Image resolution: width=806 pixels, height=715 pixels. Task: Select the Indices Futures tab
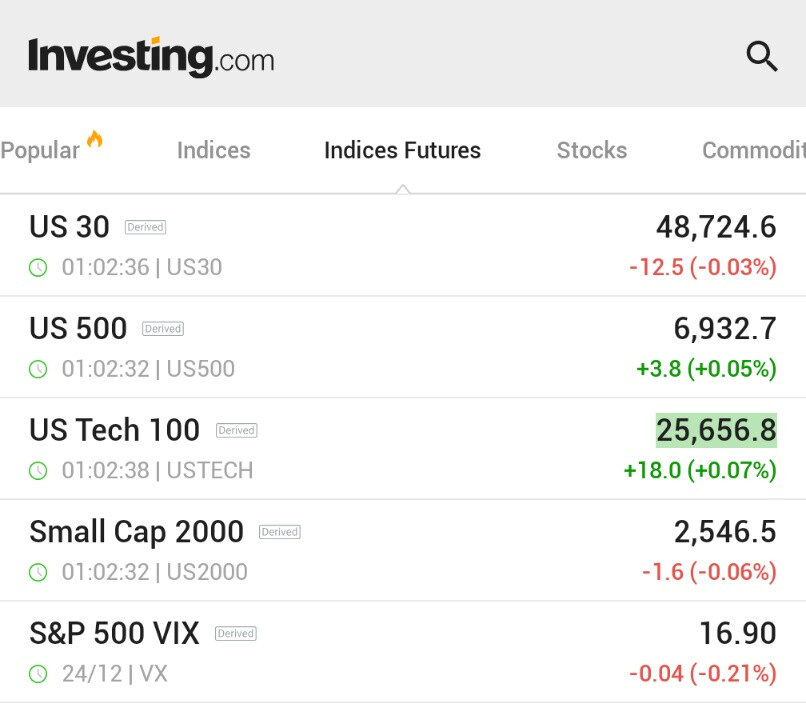[402, 151]
